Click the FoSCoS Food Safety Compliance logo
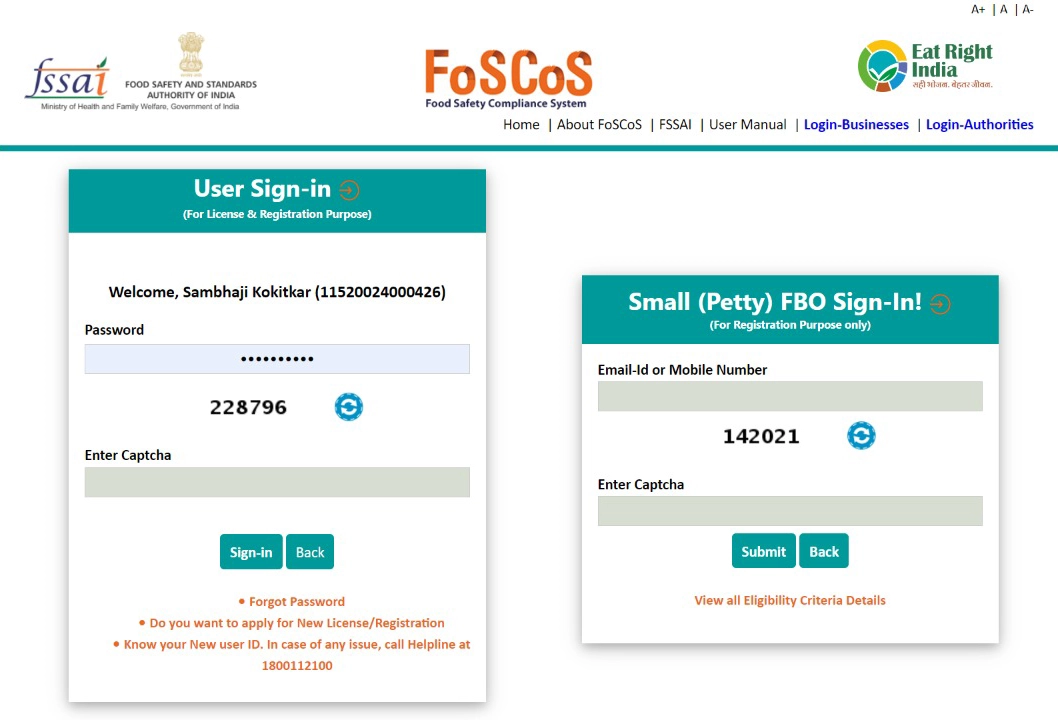 (x=508, y=78)
